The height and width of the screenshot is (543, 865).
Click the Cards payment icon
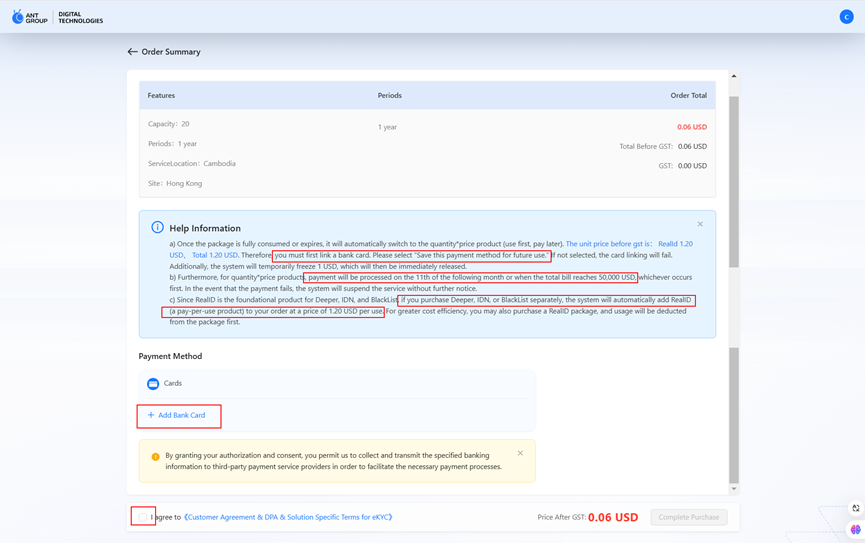(153, 383)
